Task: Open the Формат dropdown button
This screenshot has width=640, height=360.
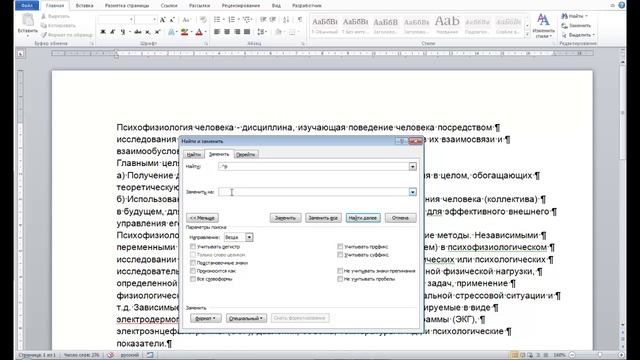Action: pos(205,318)
